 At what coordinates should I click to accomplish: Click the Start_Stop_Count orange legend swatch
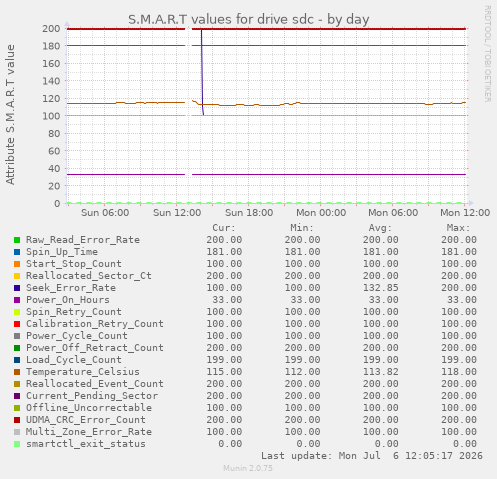point(17,264)
